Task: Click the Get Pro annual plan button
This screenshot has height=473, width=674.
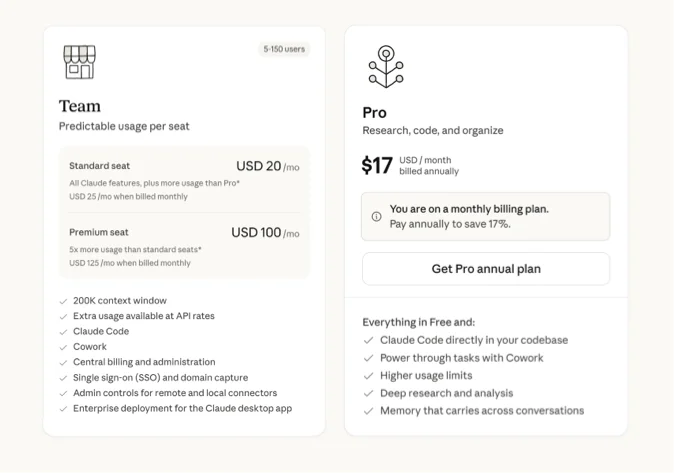Action: coord(485,269)
